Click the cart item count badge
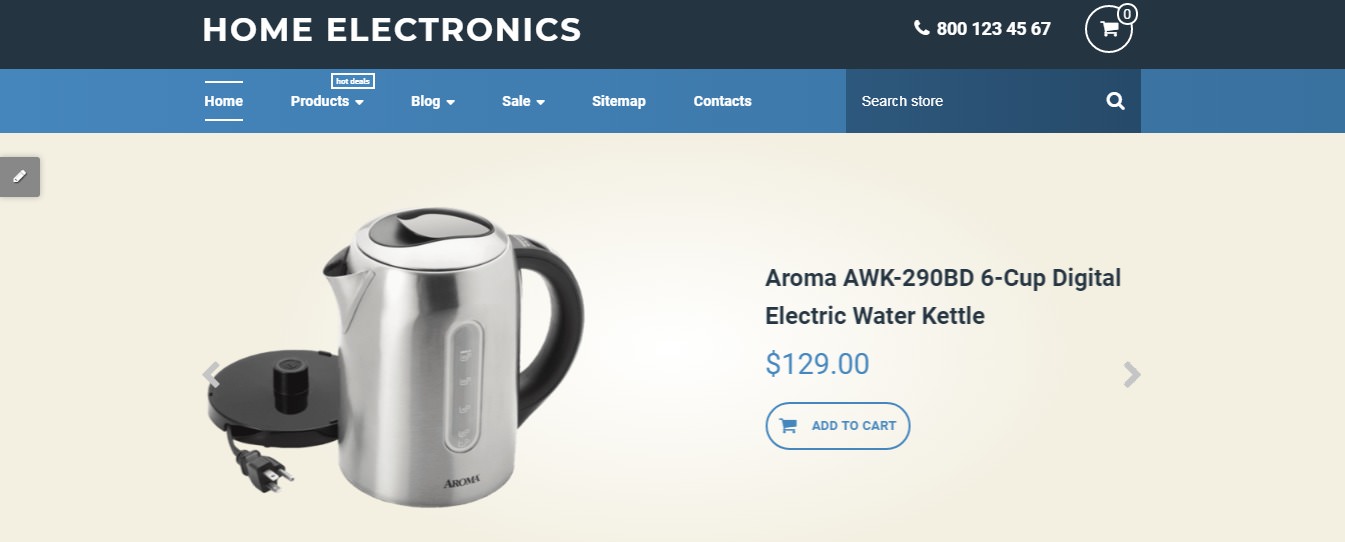This screenshot has width=1345, height=542. click(x=1127, y=14)
